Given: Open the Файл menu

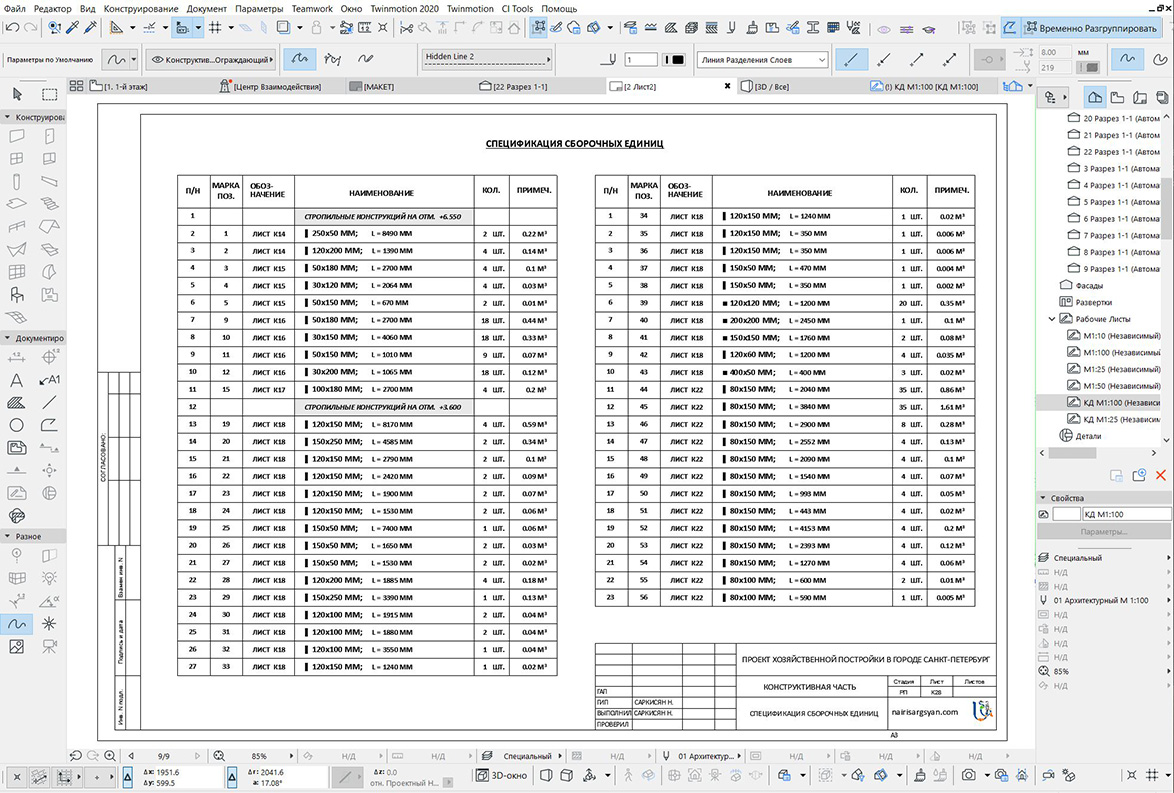Looking at the screenshot, I should point(15,8).
